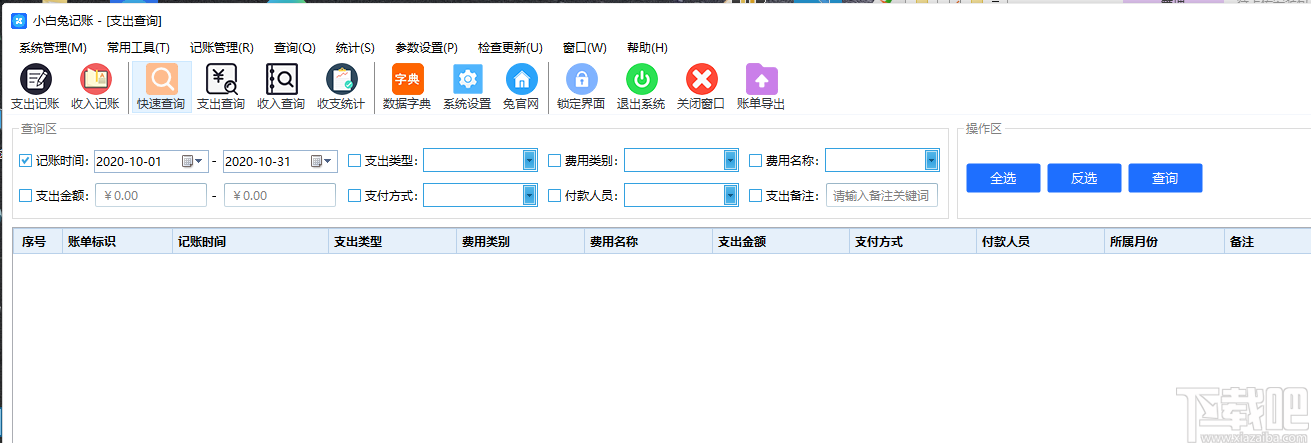1311x443 pixels.
Task: Open the 常用工具(T) menu
Action: pyautogui.click(x=138, y=48)
